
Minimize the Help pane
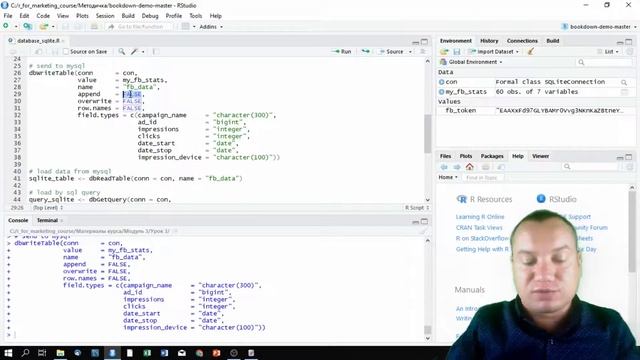[x=620, y=157]
